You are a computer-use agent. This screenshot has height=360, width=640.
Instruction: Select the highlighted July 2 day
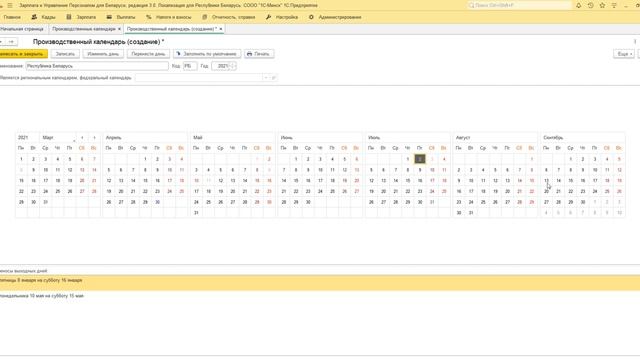tap(420, 159)
